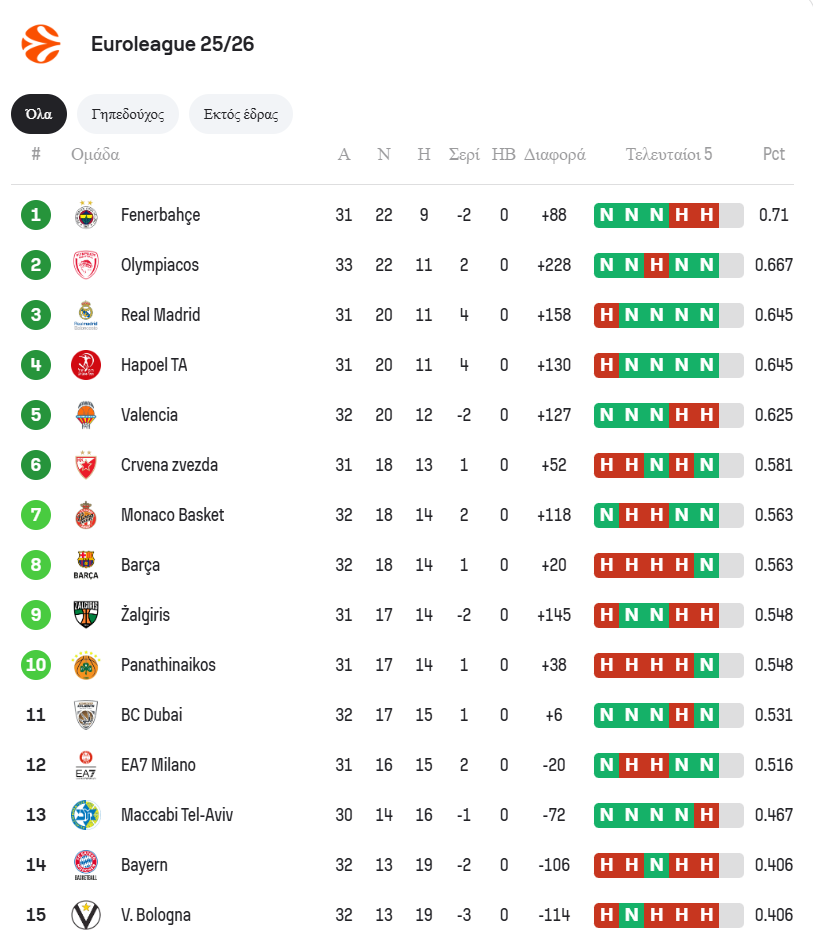
Task: Click the Maccabi Tel-Aviv logo
Action: tap(86, 815)
